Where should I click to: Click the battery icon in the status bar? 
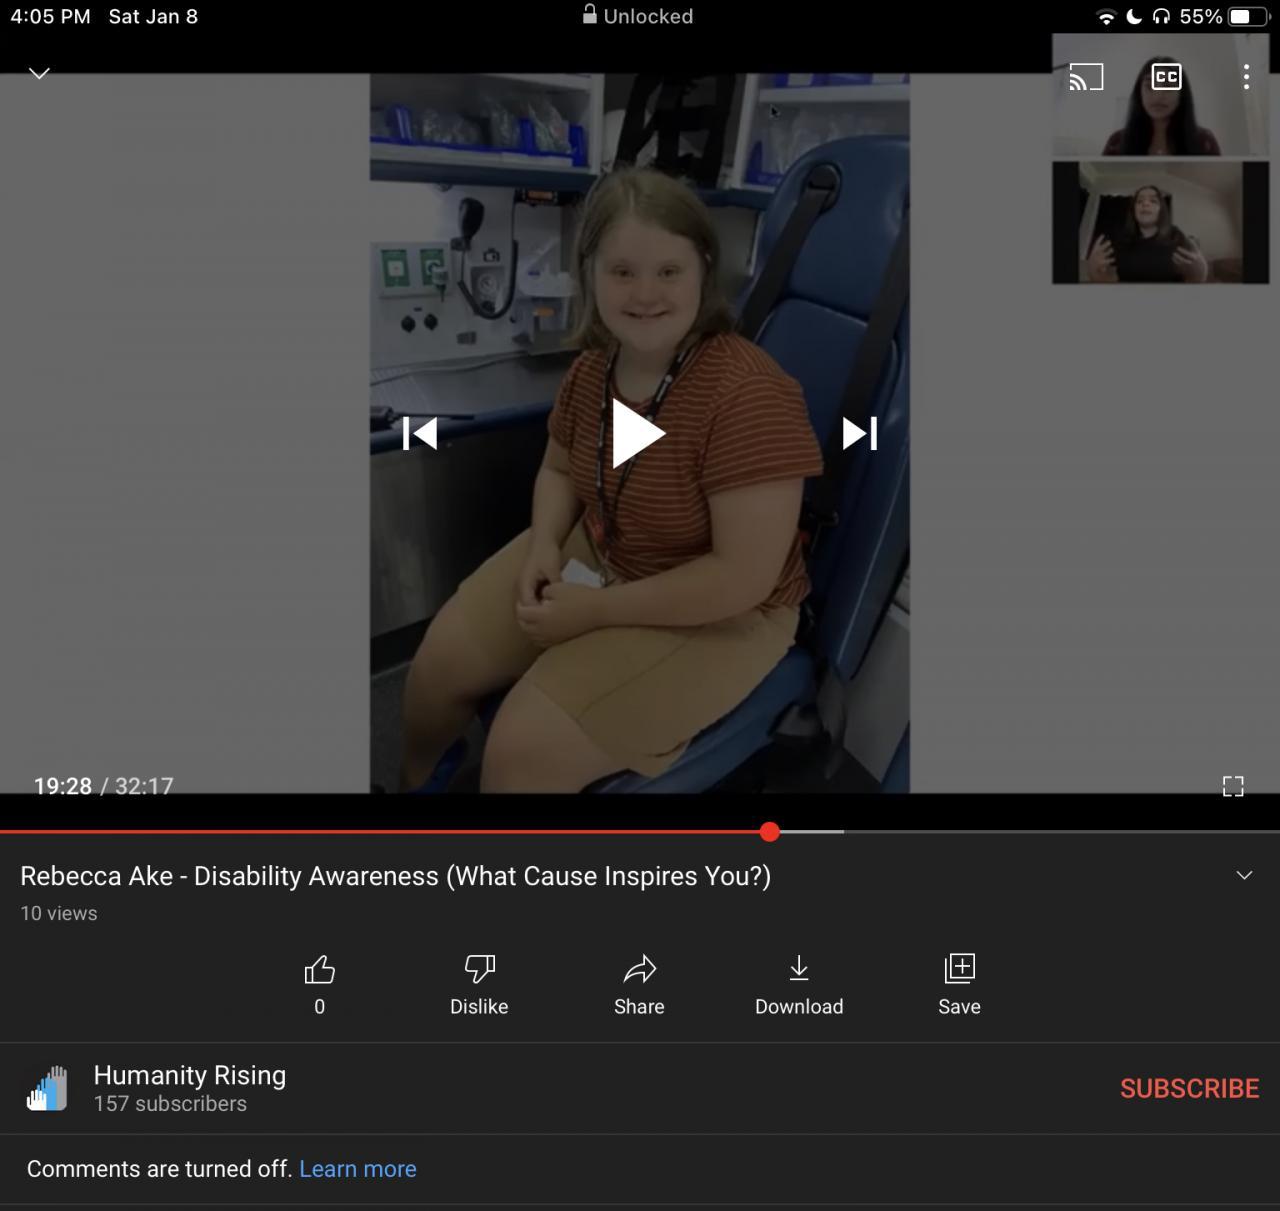[1250, 16]
